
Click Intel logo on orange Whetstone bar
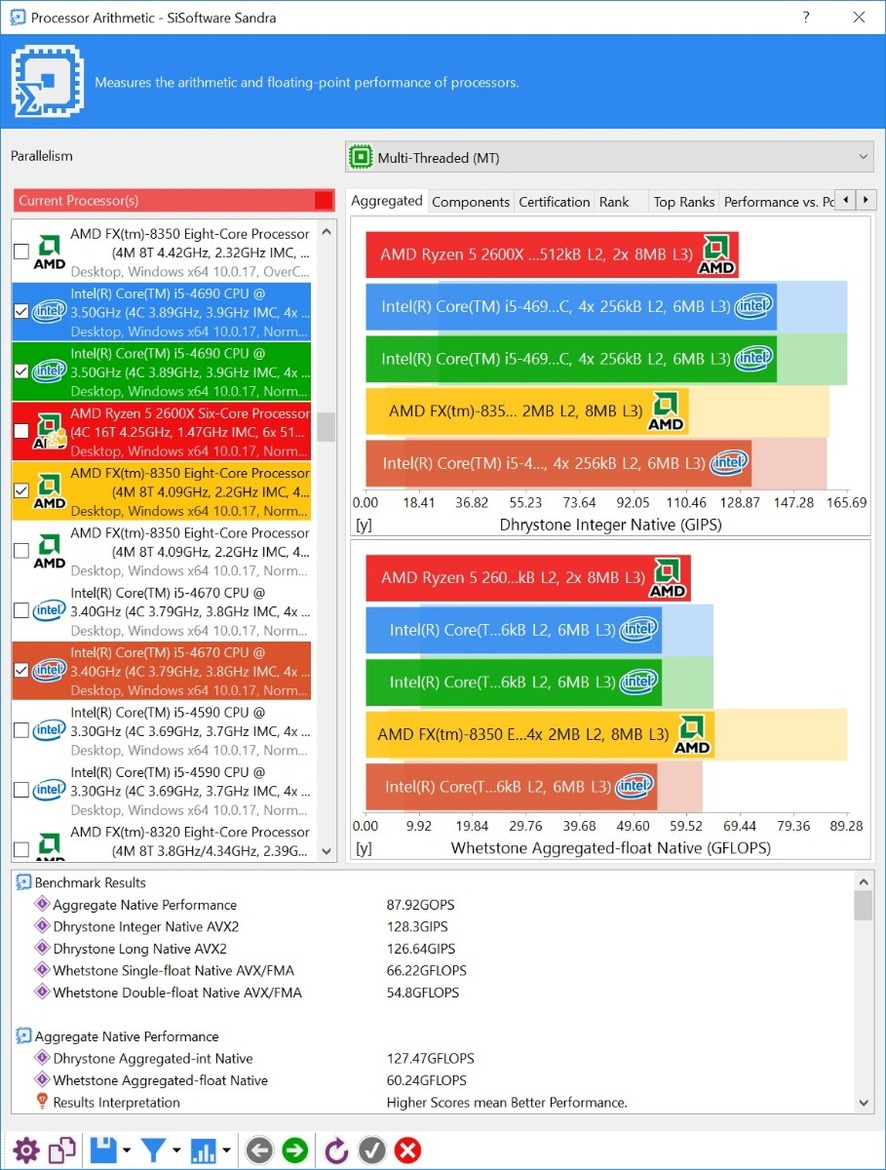point(634,786)
